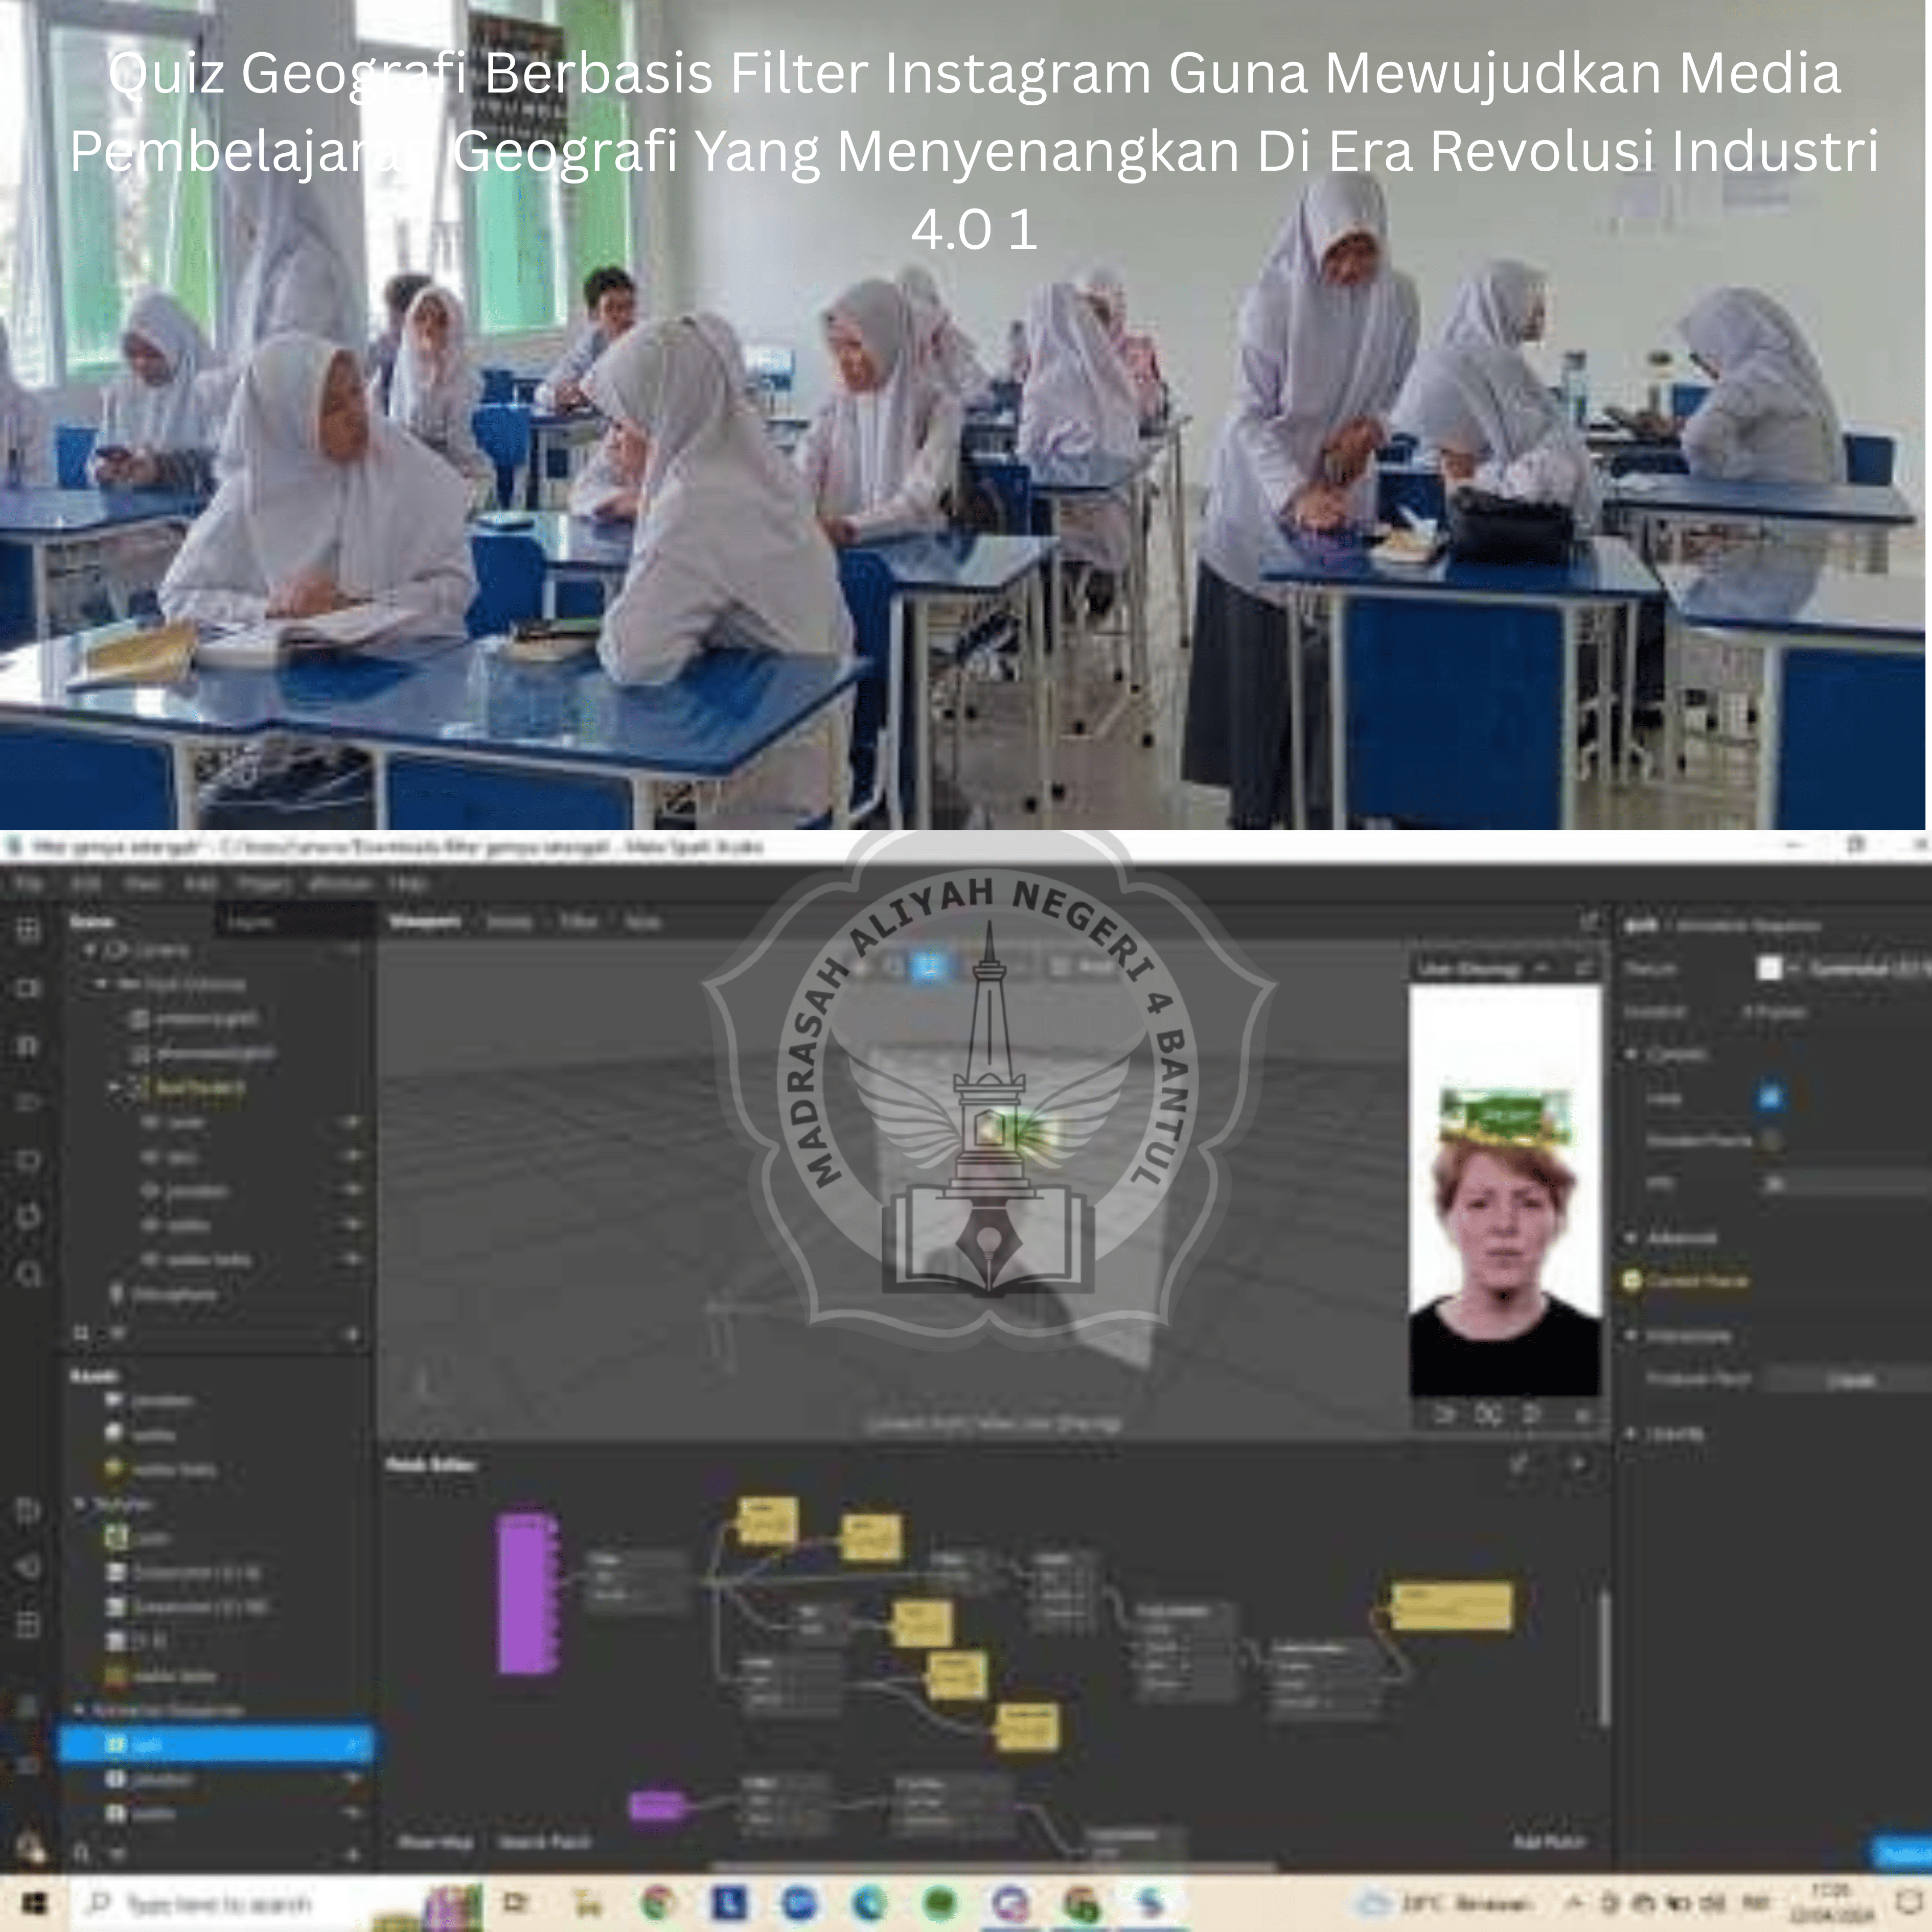Expand the Used By section
Viewport: 1932px width, 1932px height.
pos(1630,1433)
